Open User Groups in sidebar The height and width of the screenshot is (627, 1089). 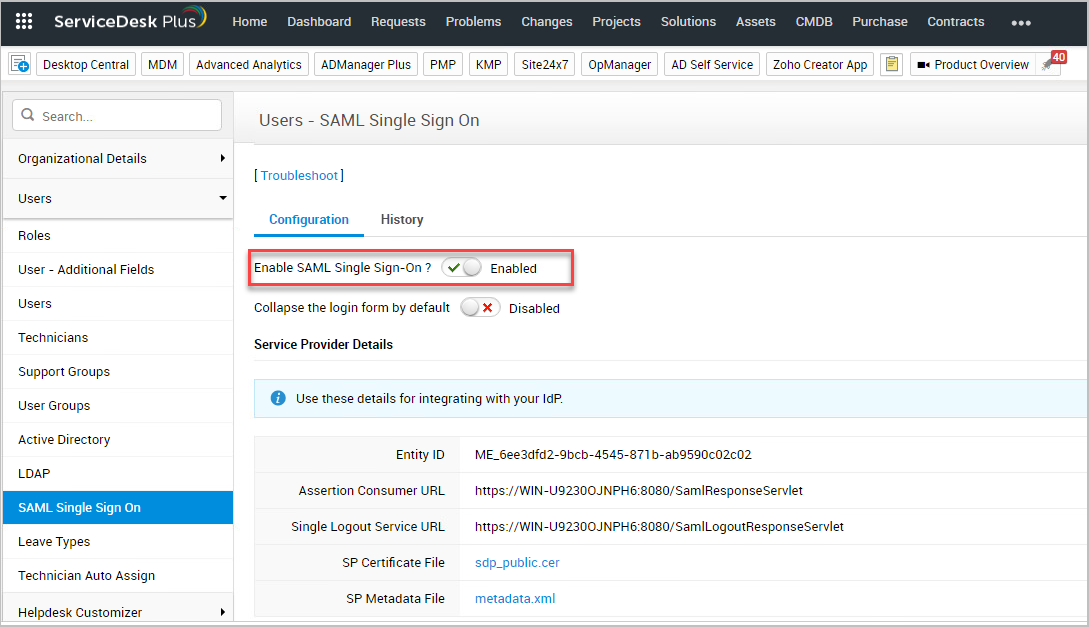coord(118,406)
